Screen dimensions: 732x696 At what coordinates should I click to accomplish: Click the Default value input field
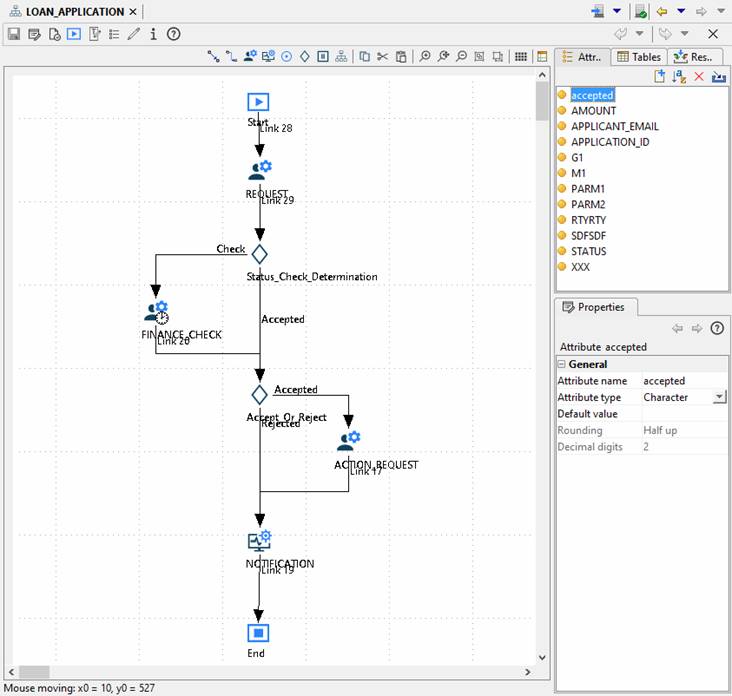click(x=684, y=414)
